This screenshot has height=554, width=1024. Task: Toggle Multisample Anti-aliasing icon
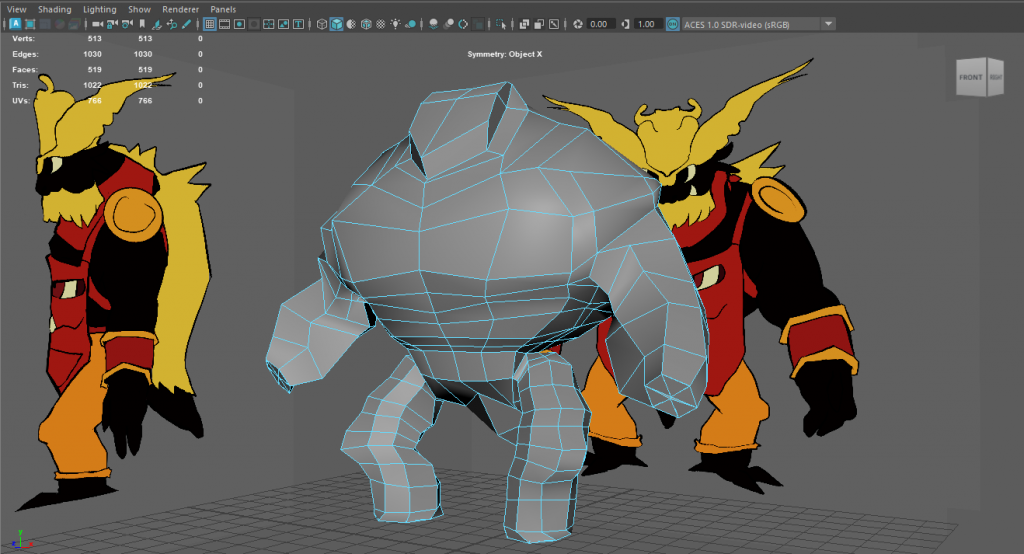click(463, 24)
